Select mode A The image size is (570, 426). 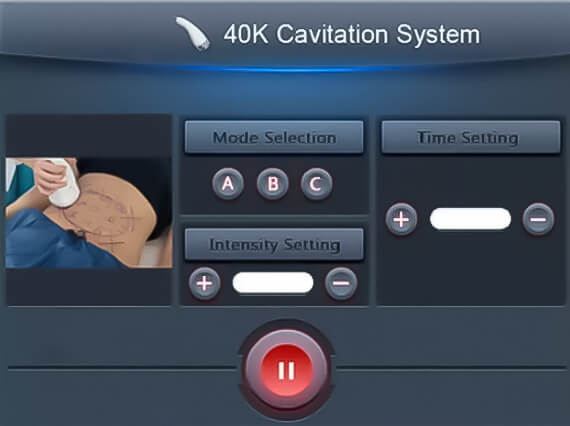pyautogui.click(x=228, y=184)
